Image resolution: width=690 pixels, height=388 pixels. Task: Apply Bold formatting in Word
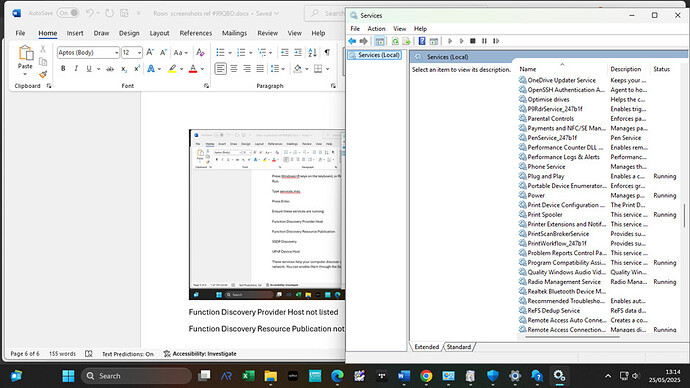(63, 69)
